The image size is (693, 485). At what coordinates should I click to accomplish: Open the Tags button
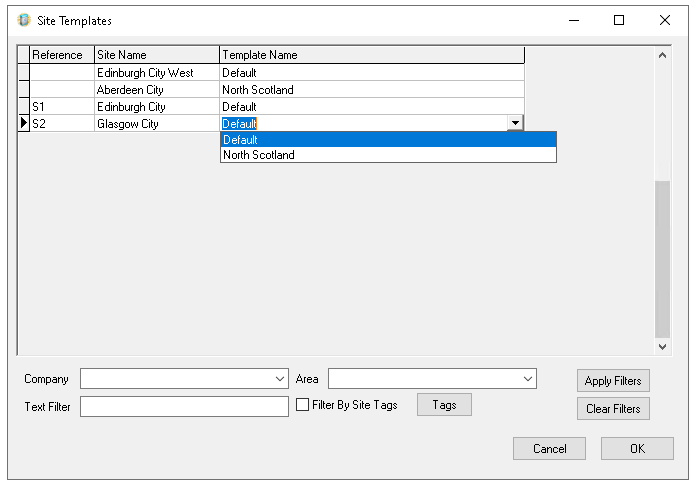(x=444, y=404)
